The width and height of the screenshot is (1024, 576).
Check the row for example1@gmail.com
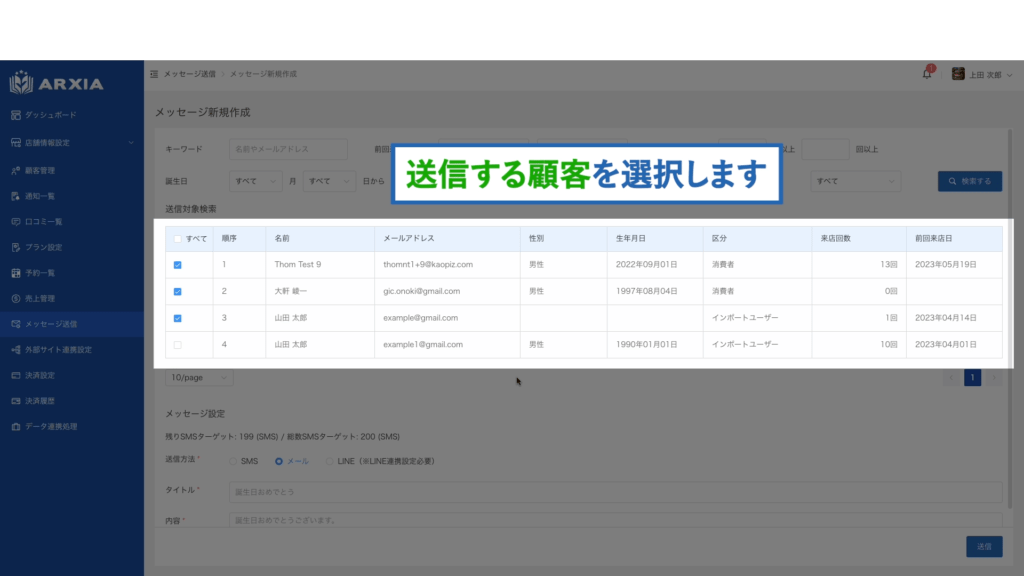coord(178,344)
